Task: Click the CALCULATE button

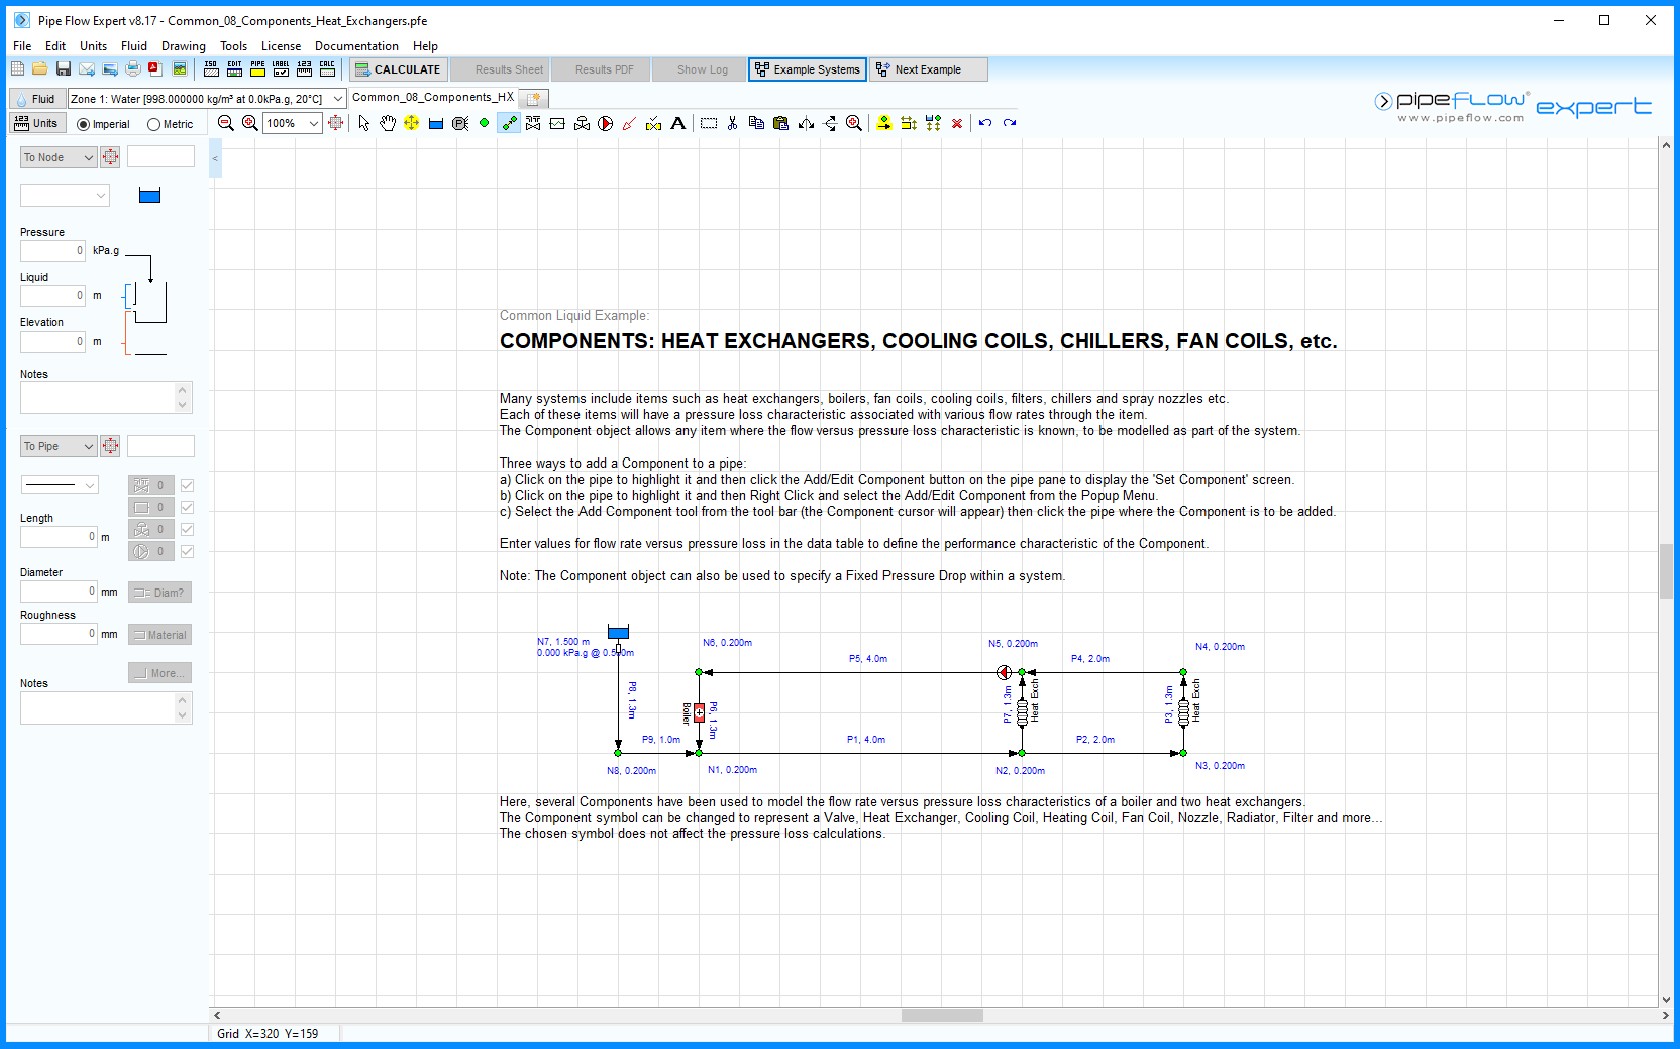Action: coord(396,69)
